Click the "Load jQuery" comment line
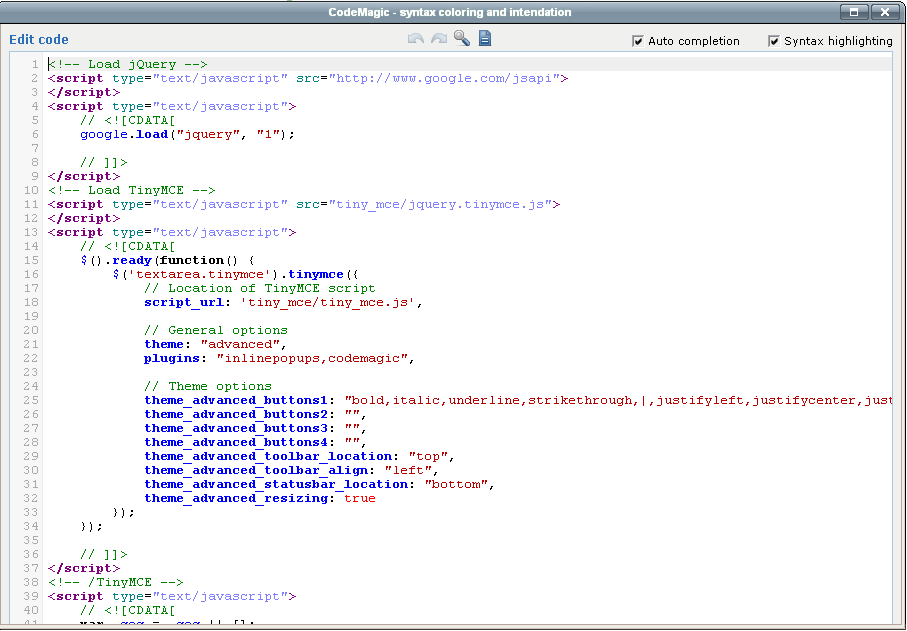 click(128, 64)
